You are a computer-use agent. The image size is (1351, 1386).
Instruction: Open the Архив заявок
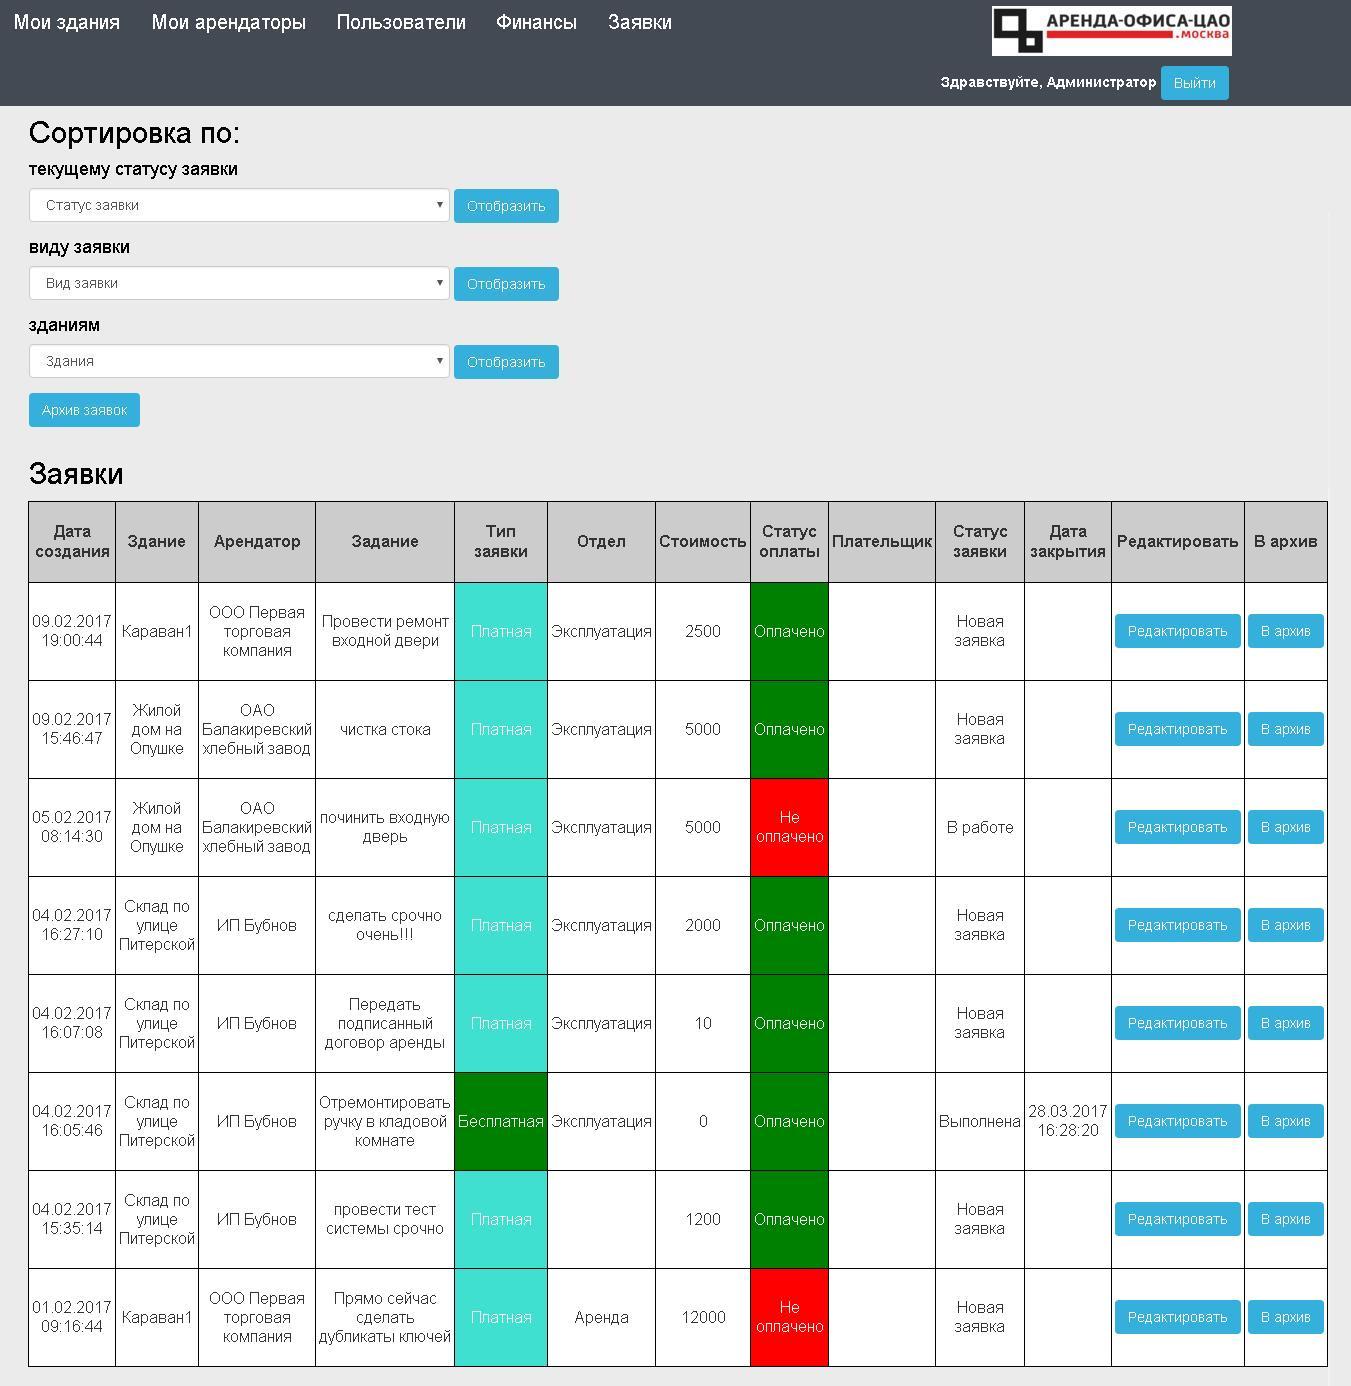pos(84,410)
